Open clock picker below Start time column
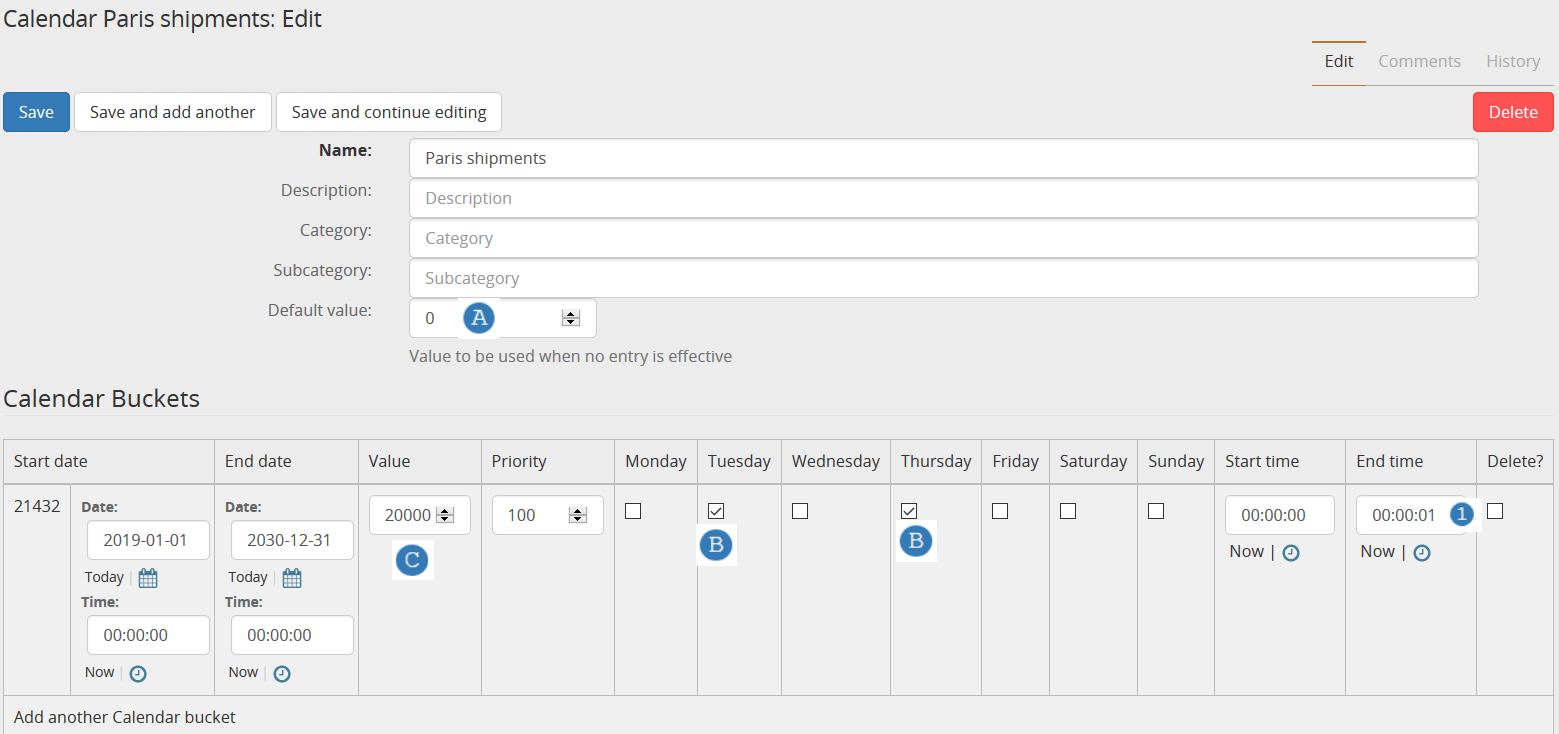The image size is (1559, 734). (1291, 553)
